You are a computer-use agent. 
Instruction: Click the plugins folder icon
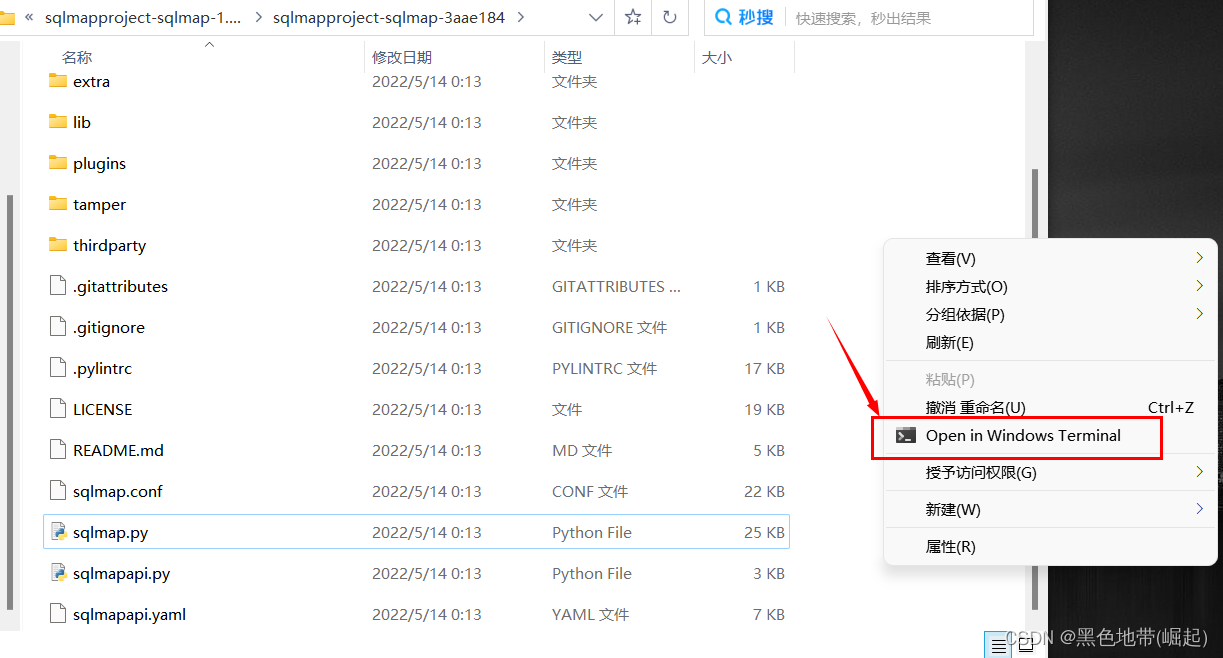click(x=57, y=163)
